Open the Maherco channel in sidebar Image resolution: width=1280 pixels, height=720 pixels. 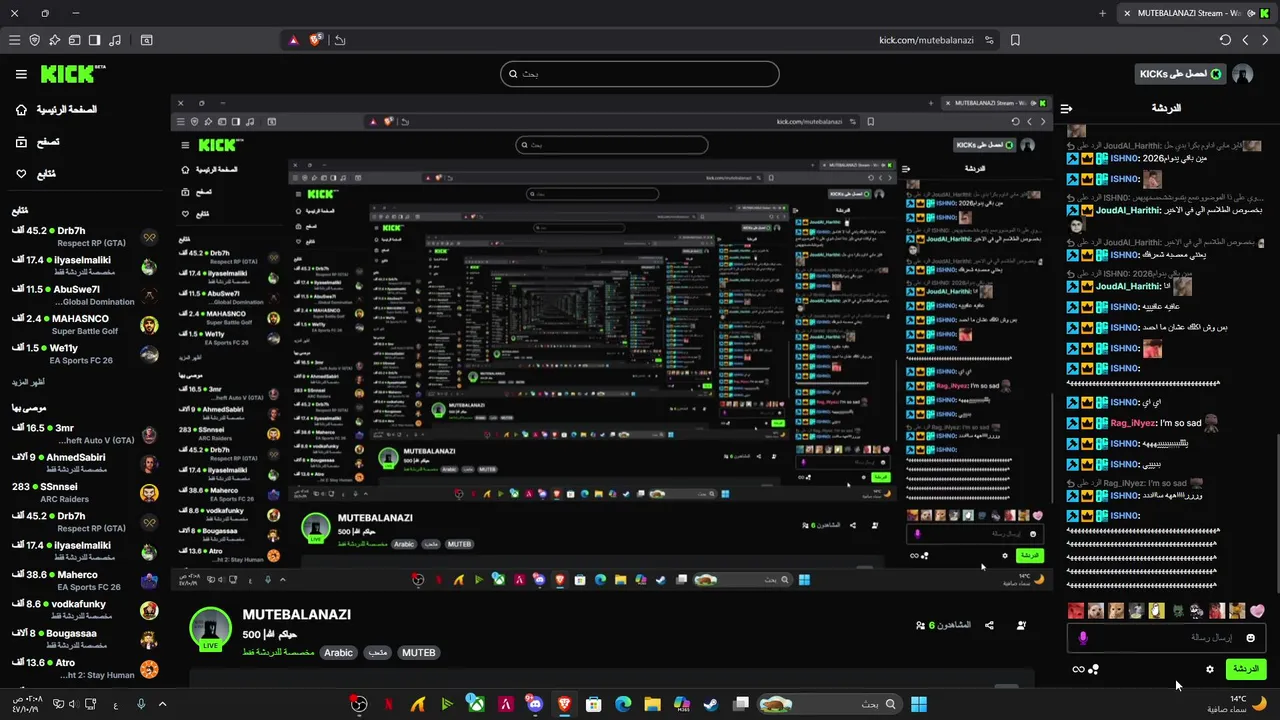[x=85, y=580]
